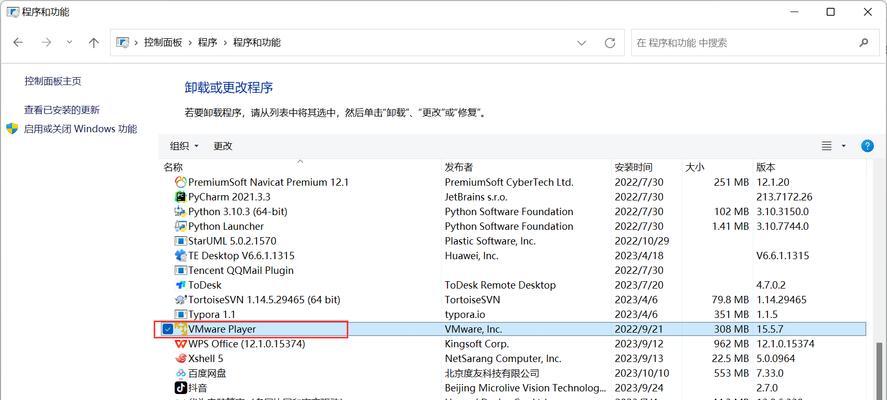Click the 962 MB size cell
Viewport: 887px width, 400px height.
click(731, 344)
